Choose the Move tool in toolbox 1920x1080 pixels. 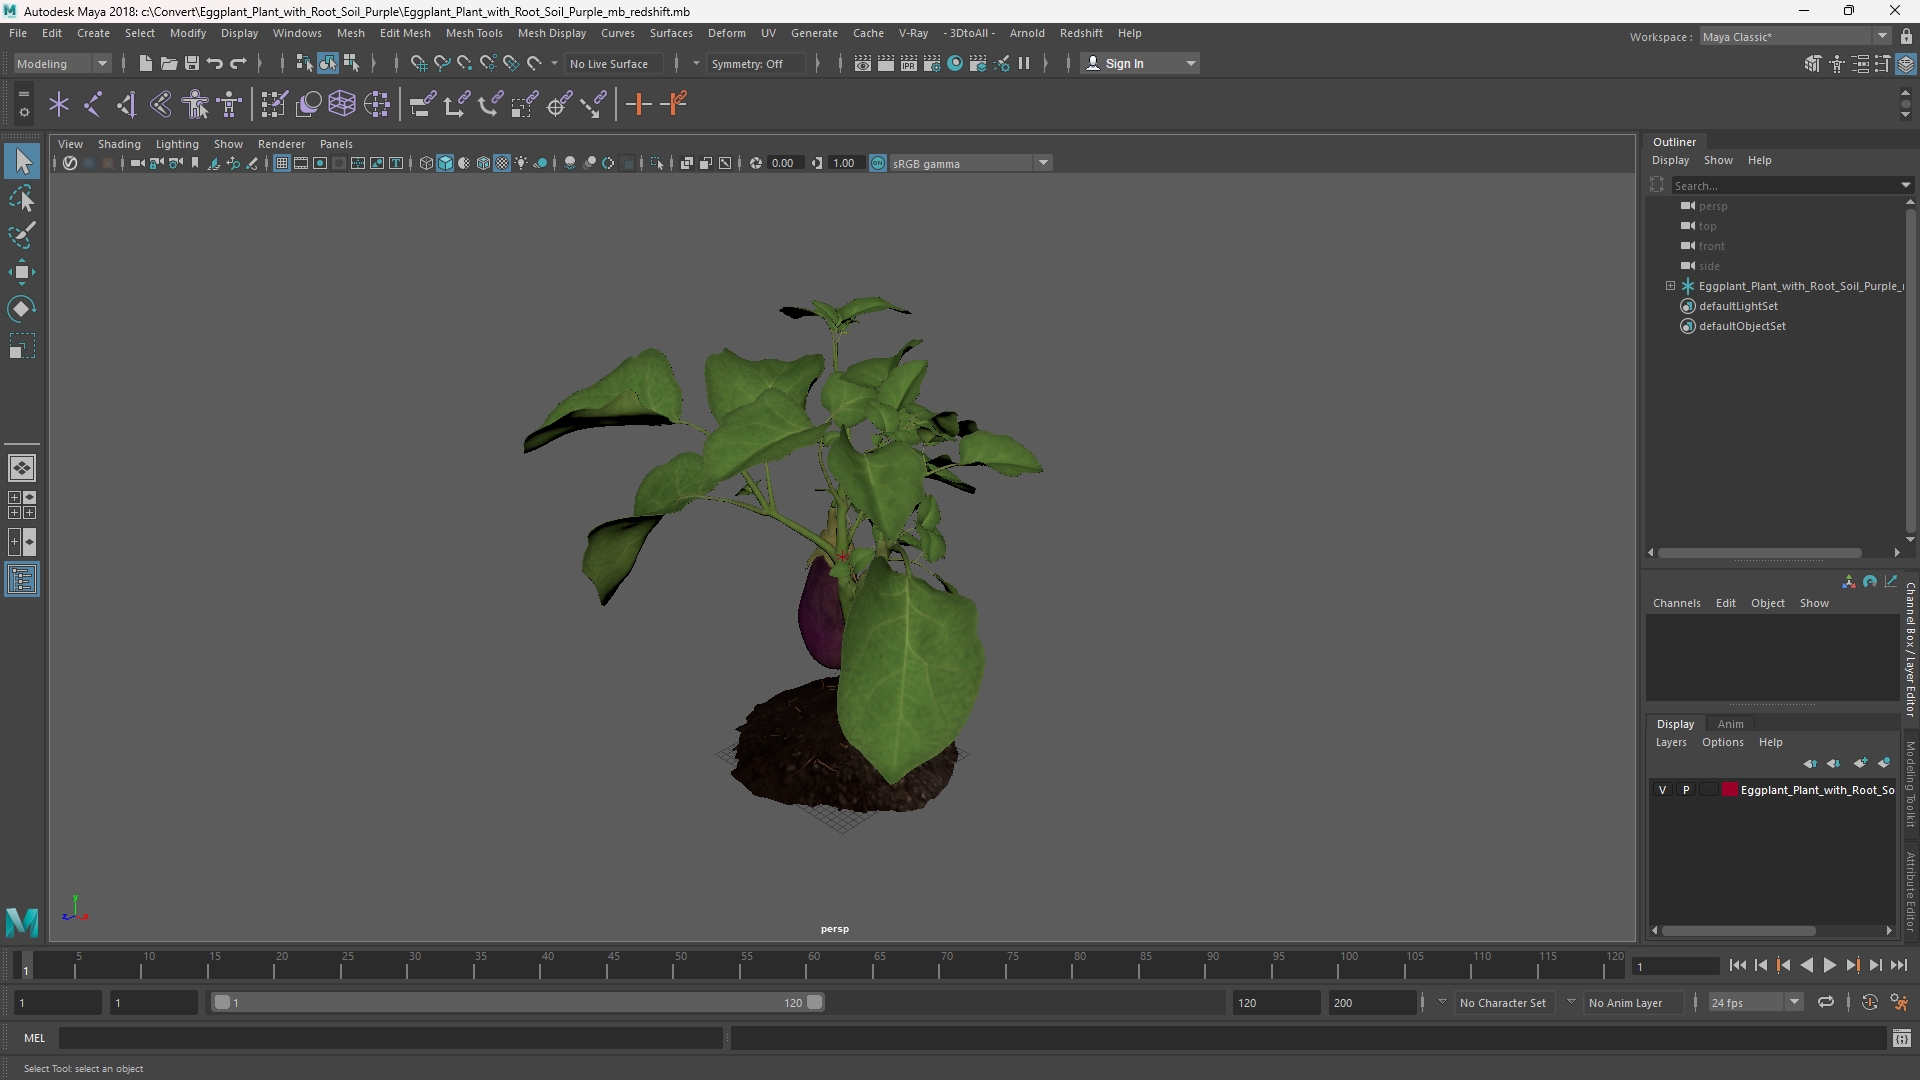tap(22, 272)
